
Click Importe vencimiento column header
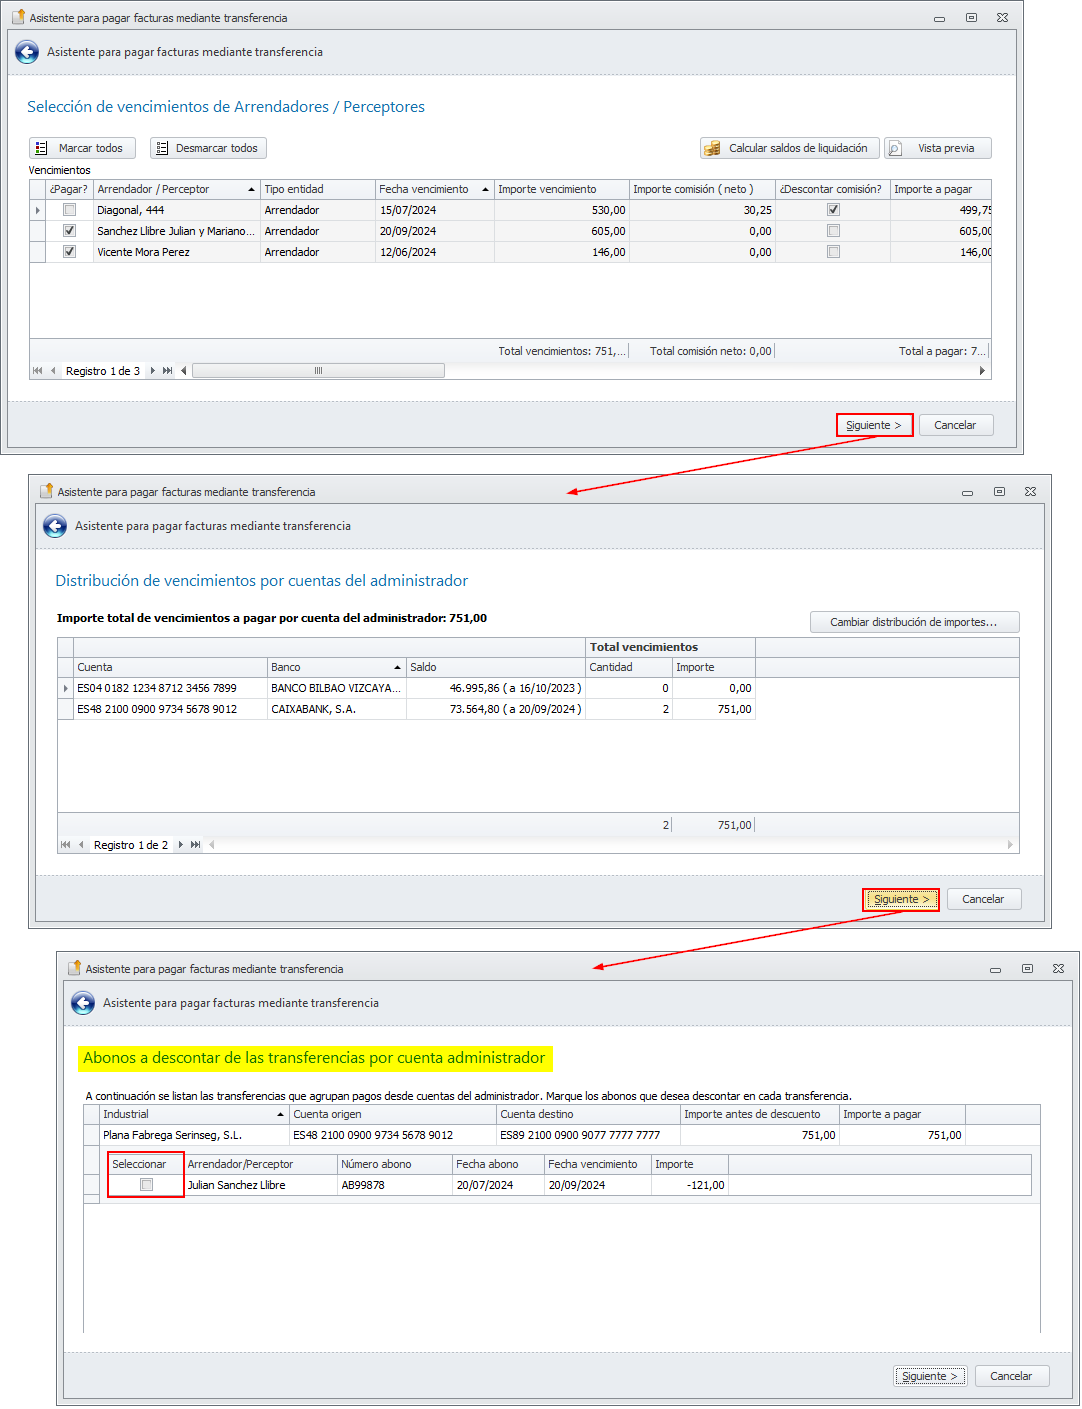pos(561,189)
